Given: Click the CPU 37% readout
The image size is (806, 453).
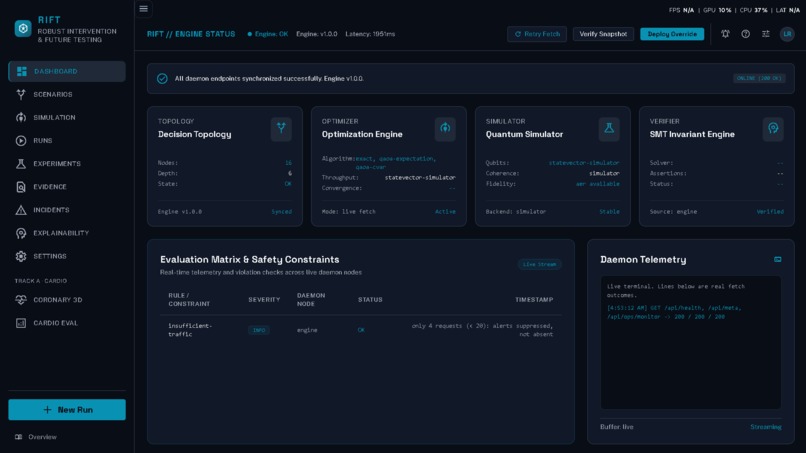Looking at the screenshot, I should (x=754, y=10).
